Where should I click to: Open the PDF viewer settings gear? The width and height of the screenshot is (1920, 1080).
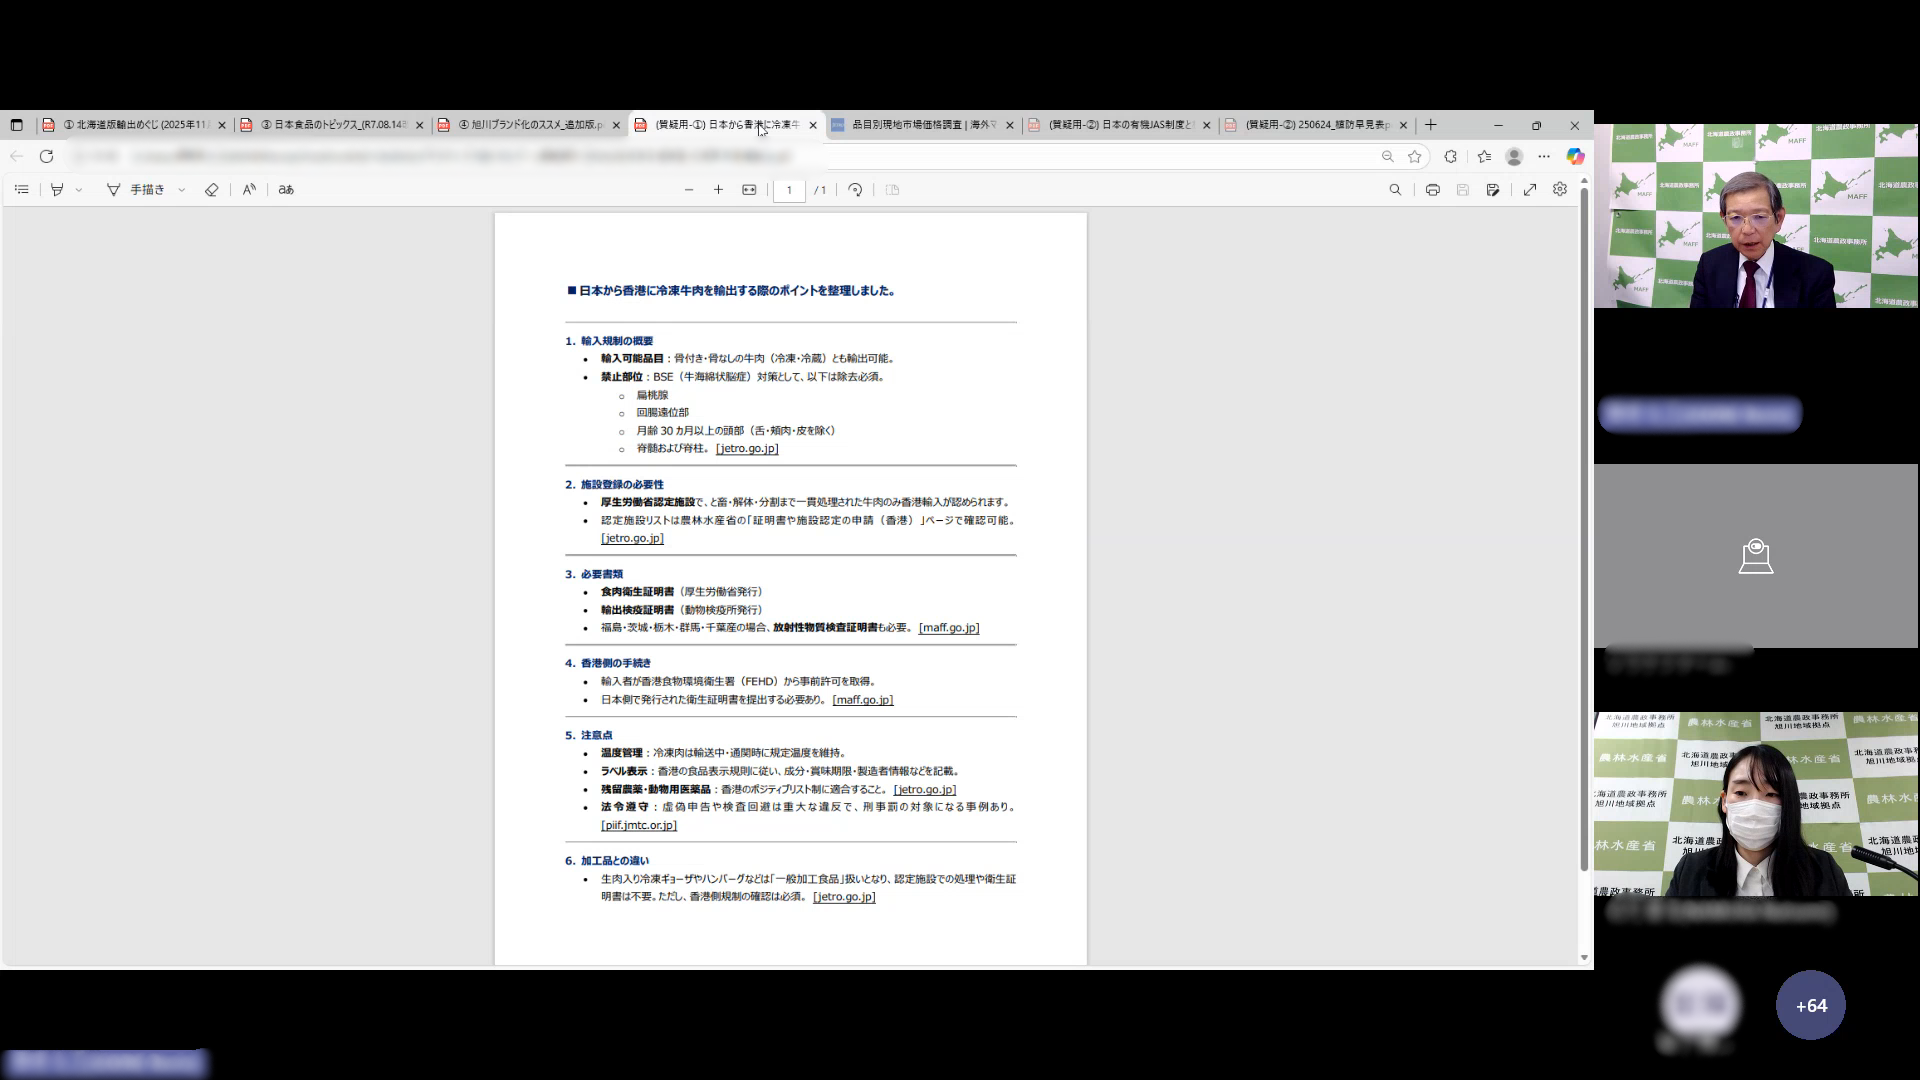[1560, 190]
